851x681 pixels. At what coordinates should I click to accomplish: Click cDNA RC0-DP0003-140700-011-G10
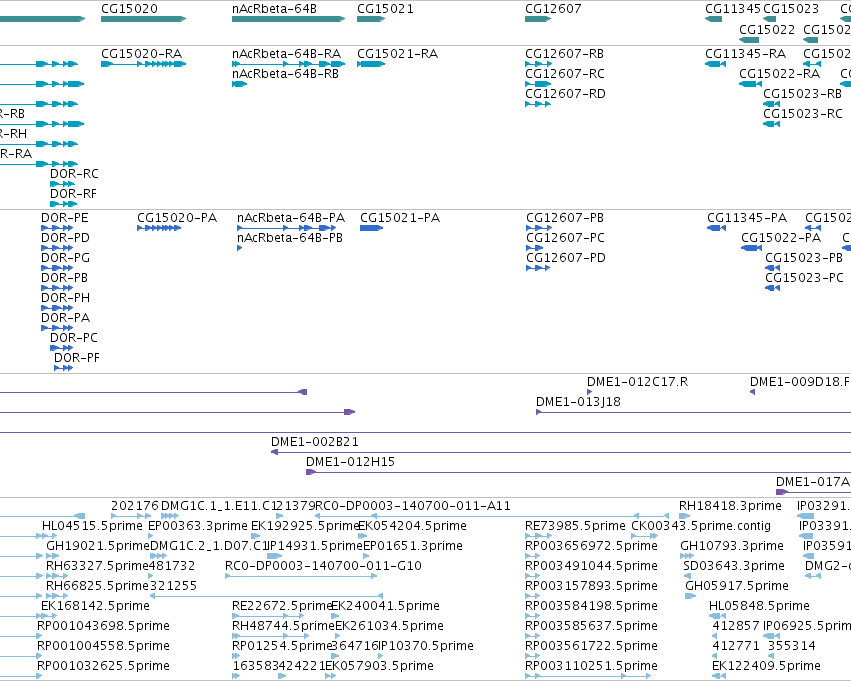point(301,576)
